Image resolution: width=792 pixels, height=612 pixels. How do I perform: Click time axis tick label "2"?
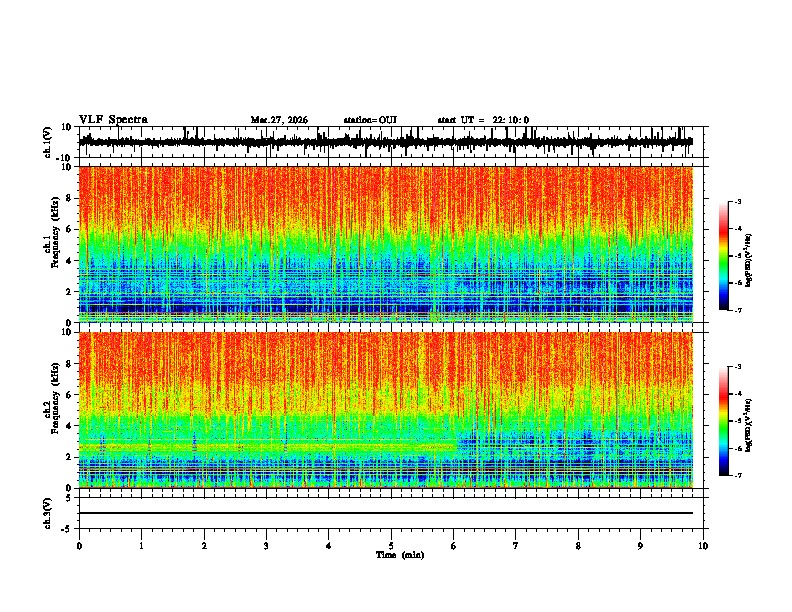tap(204, 546)
